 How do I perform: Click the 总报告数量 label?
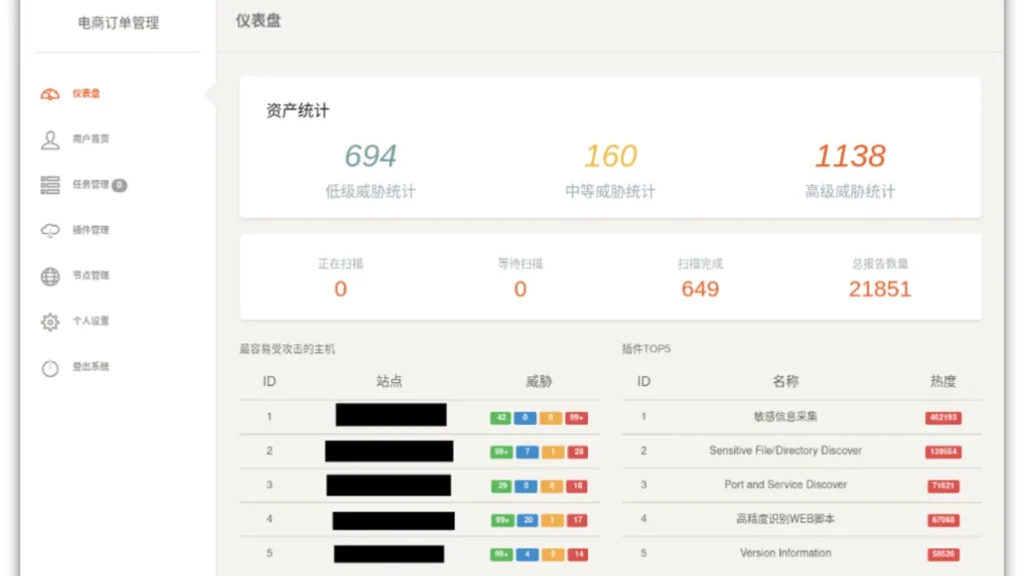coord(880,264)
